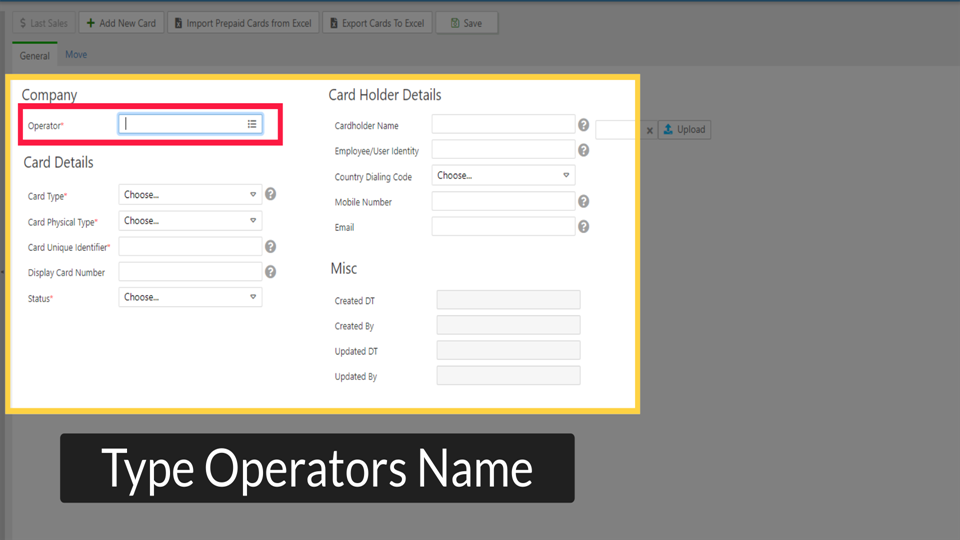Click the Upload button
This screenshot has width=960, height=540.
684,129
